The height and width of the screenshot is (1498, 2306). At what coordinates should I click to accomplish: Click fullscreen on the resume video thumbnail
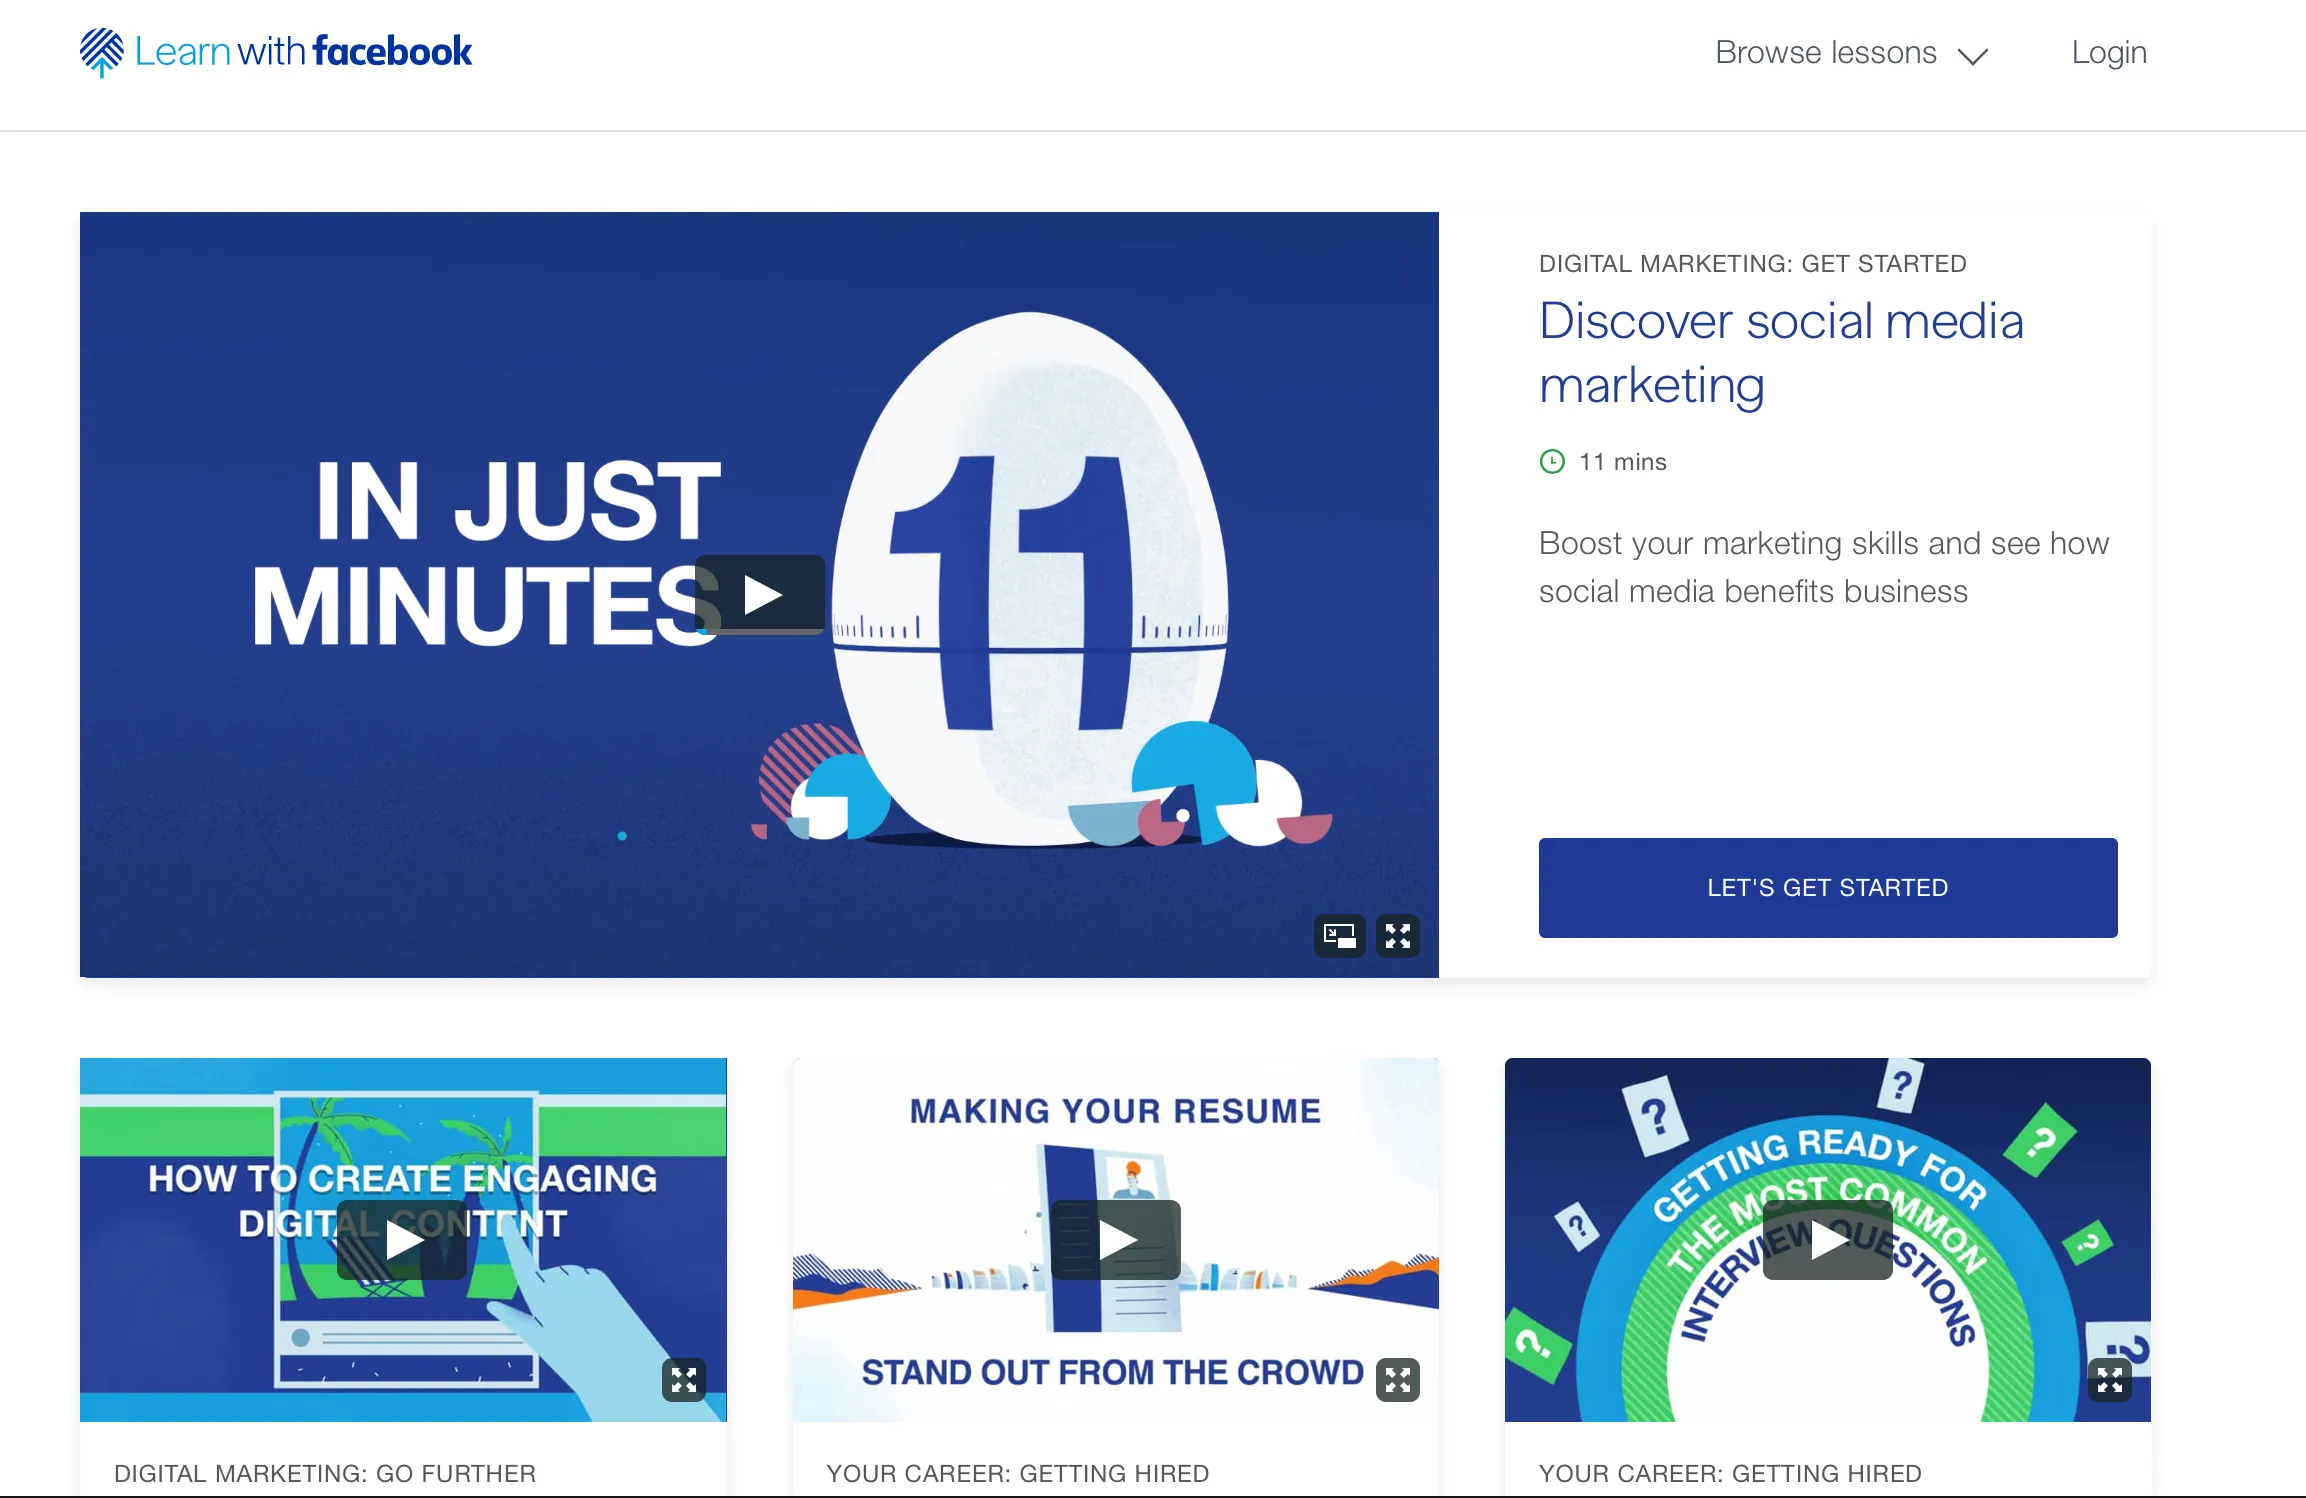pyautogui.click(x=1399, y=1381)
